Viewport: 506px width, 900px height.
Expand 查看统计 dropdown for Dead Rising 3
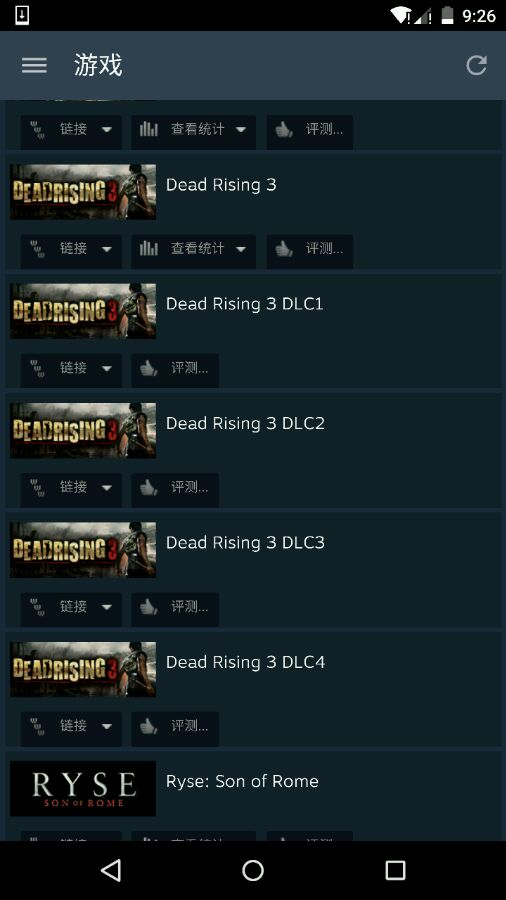click(x=241, y=249)
